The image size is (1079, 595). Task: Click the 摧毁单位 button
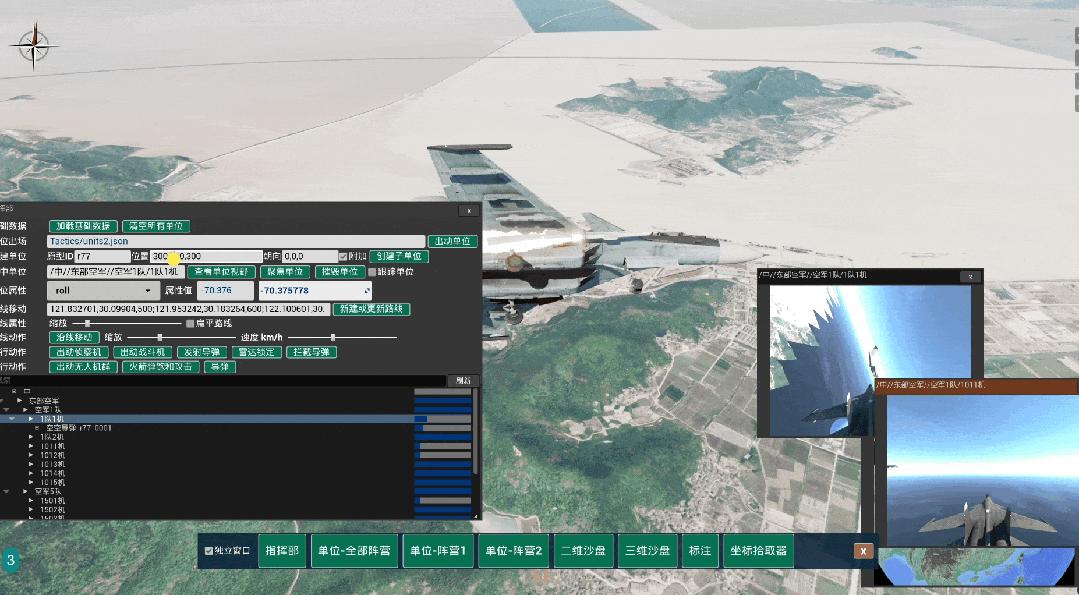[340, 272]
